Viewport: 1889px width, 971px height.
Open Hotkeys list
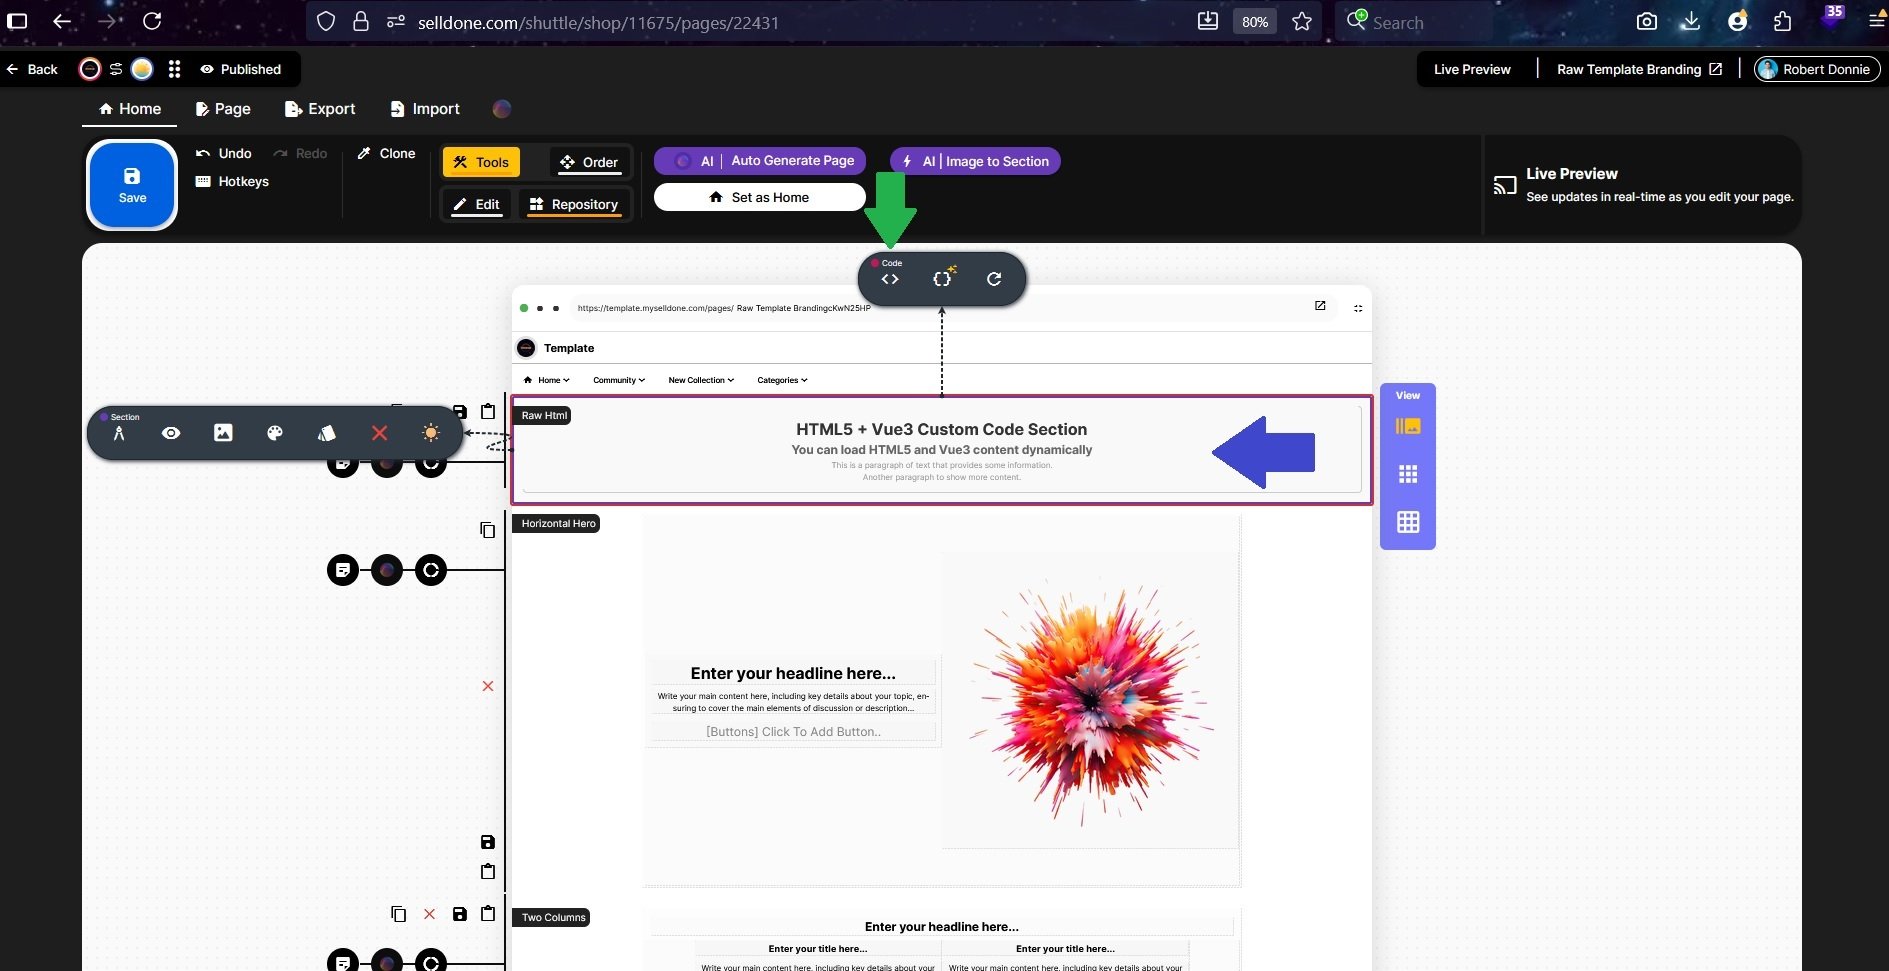click(232, 181)
